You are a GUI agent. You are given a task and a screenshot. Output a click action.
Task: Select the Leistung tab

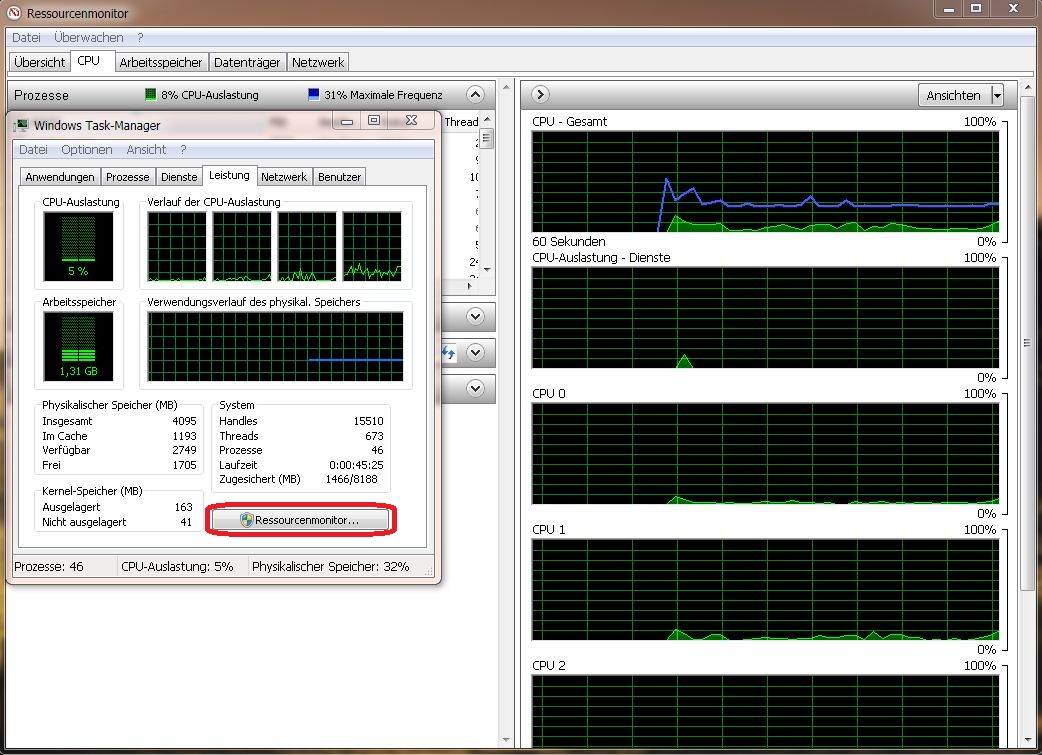tap(229, 175)
